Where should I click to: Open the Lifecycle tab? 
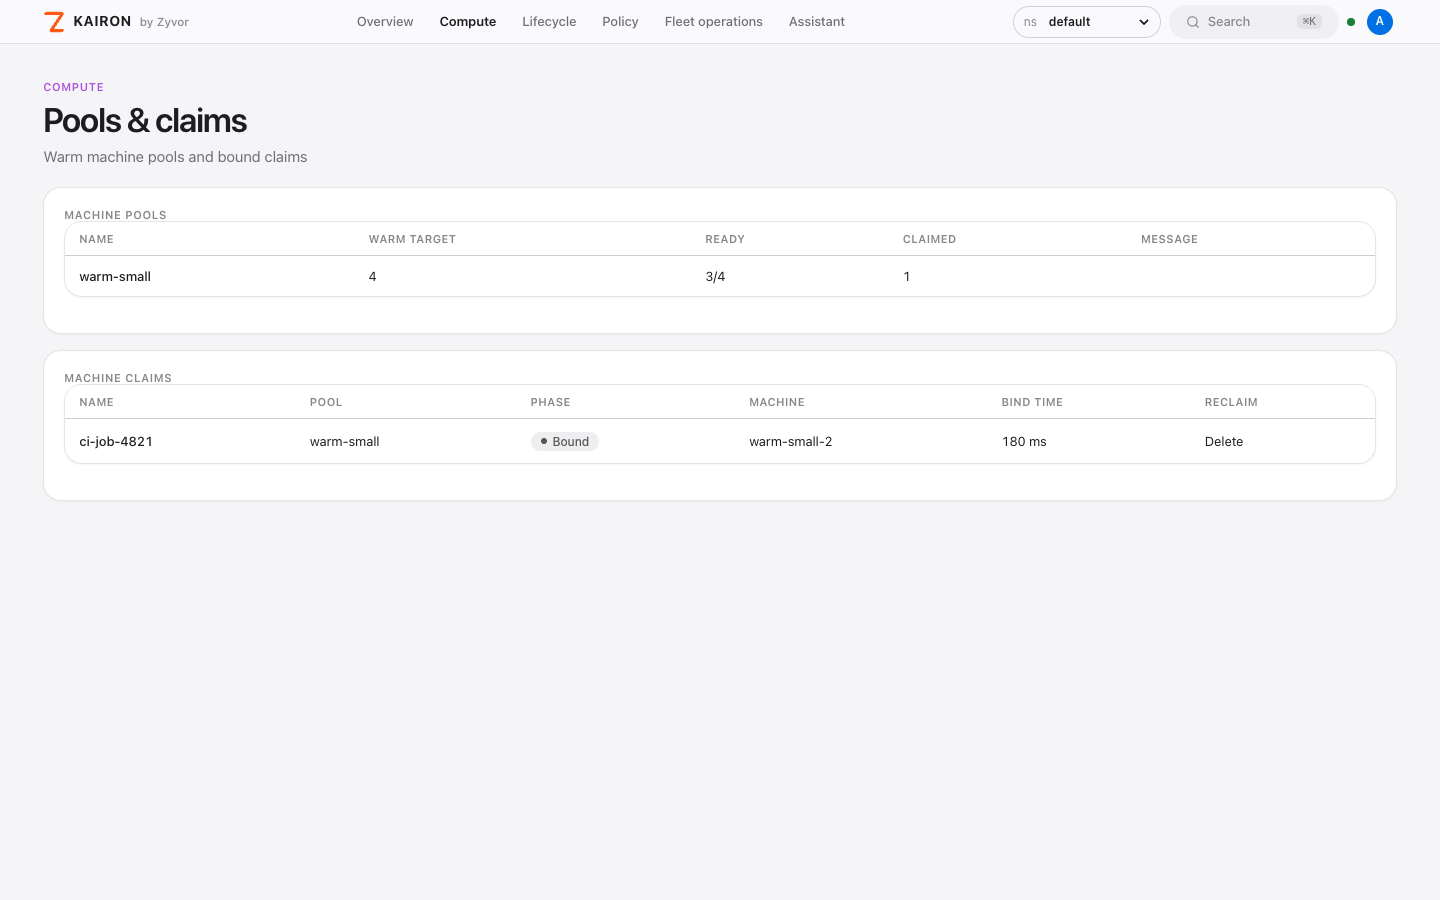tap(549, 22)
